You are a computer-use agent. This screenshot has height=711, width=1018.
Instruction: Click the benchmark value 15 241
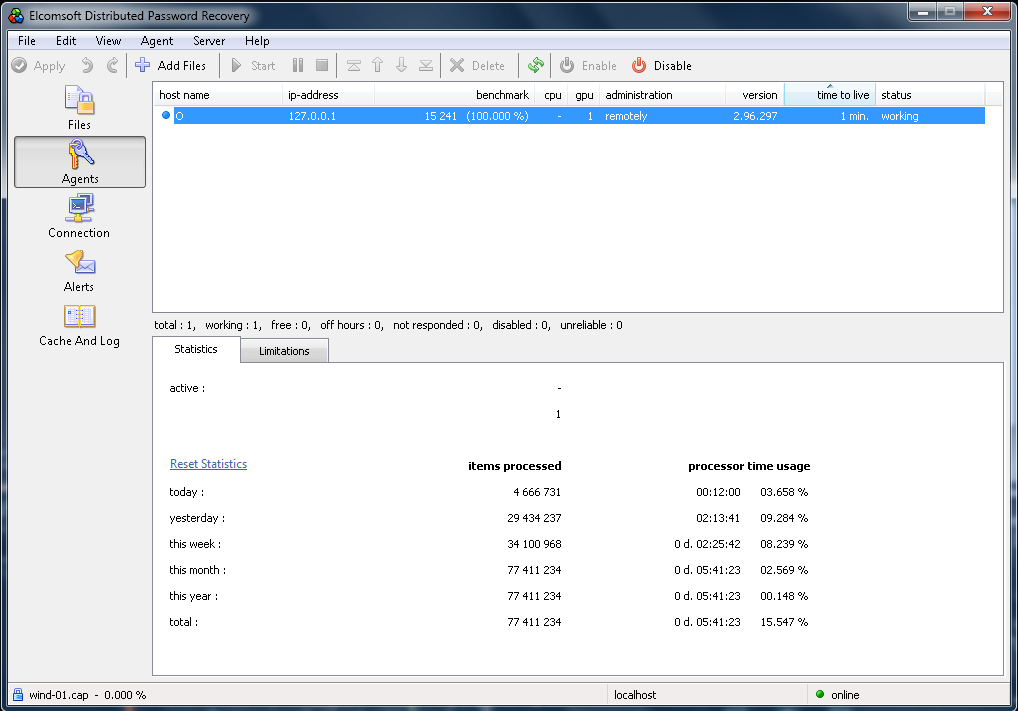(441, 116)
